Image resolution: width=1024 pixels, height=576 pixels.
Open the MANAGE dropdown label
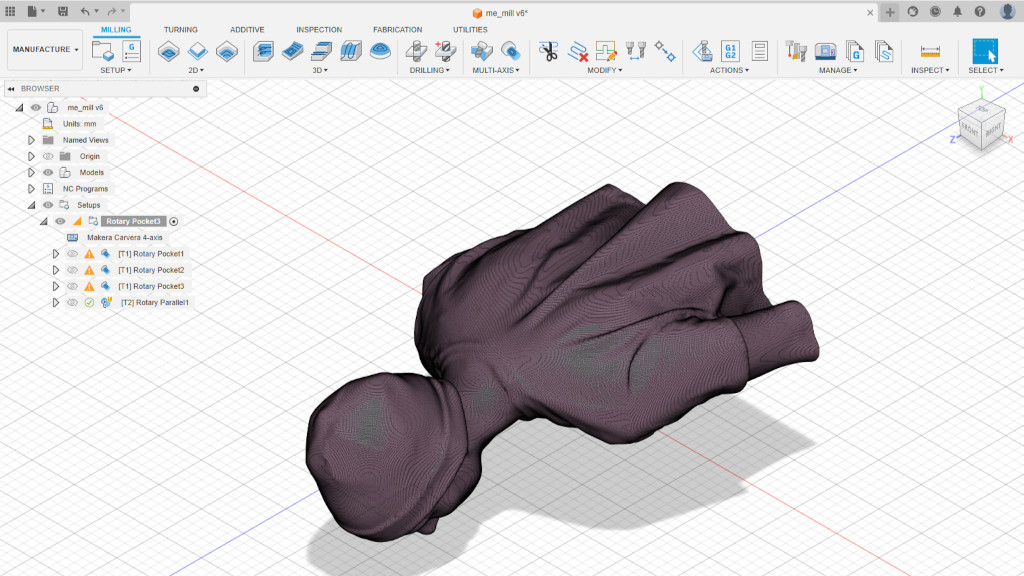click(x=838, y=70)
